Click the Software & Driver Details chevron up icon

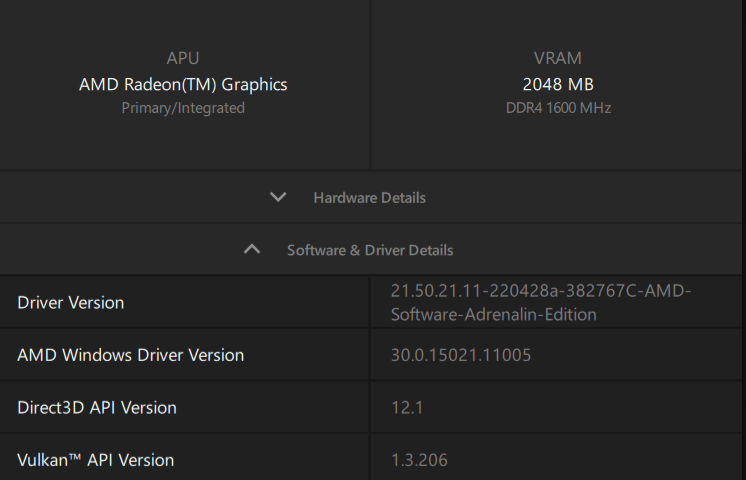coord(252,249)
